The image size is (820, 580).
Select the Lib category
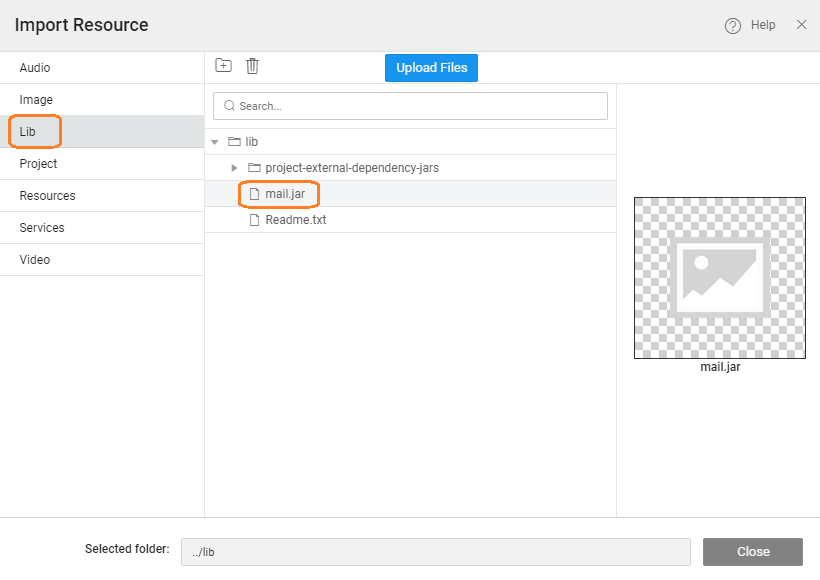pos(28,132)
